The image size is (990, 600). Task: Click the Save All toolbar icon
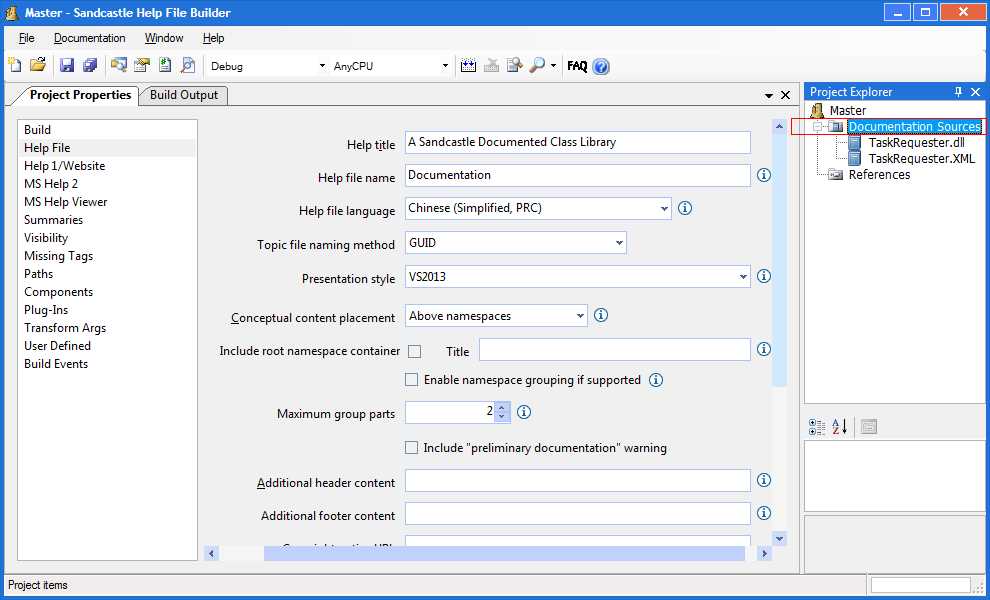coord(90,65)
